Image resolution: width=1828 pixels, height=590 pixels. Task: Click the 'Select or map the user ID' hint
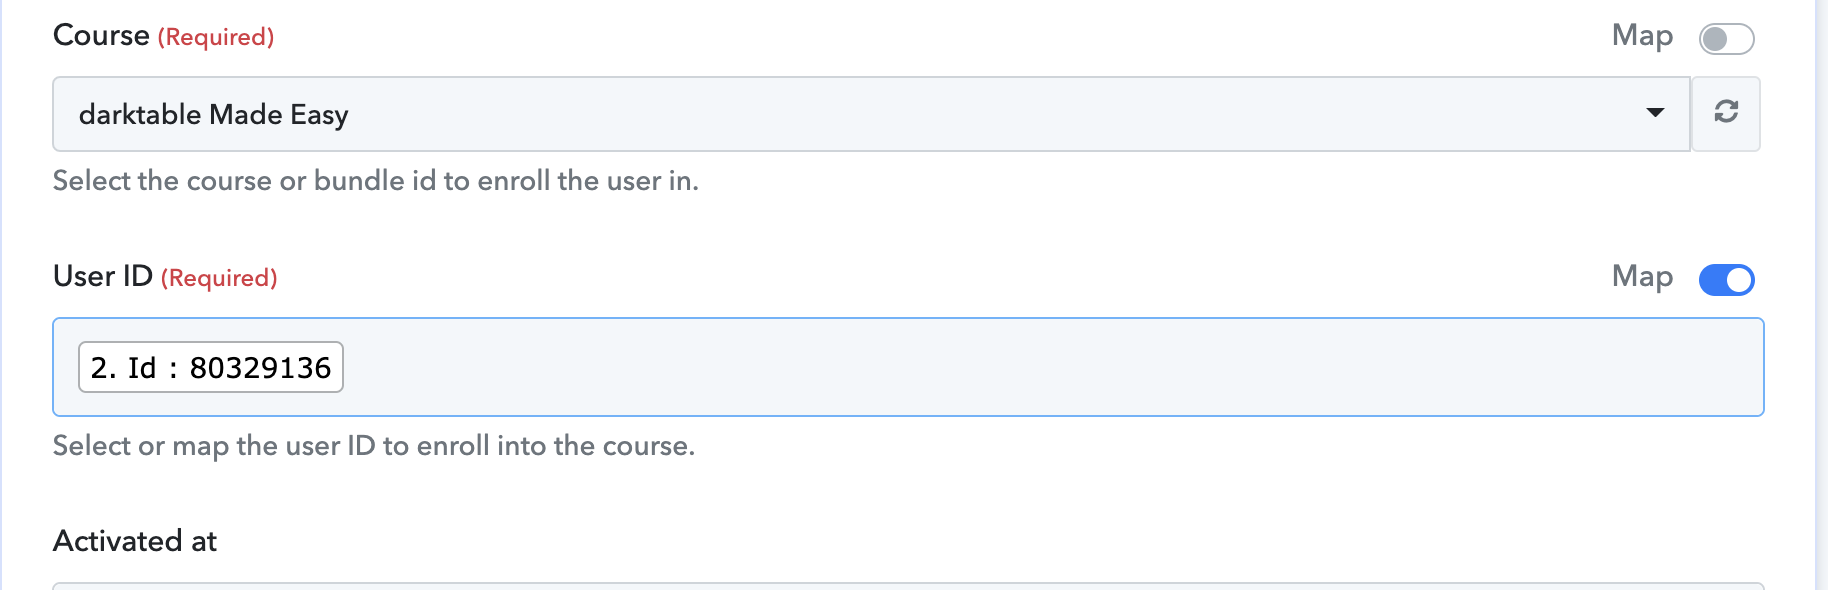[374, 446]
